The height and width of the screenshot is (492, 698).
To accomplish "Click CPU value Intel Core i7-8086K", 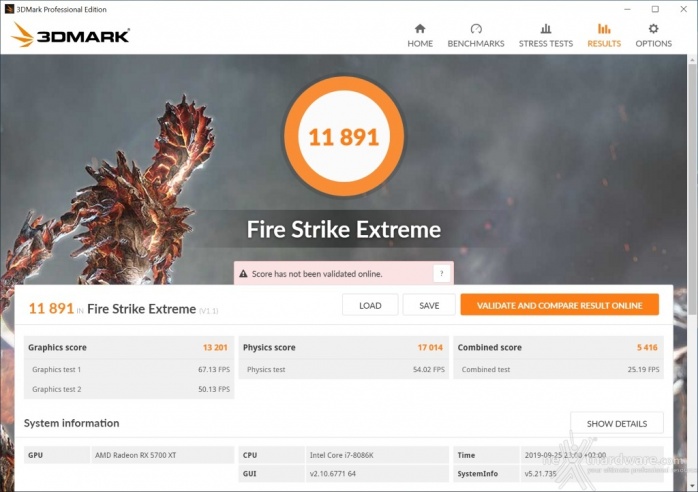I will (x=341, y=455).
